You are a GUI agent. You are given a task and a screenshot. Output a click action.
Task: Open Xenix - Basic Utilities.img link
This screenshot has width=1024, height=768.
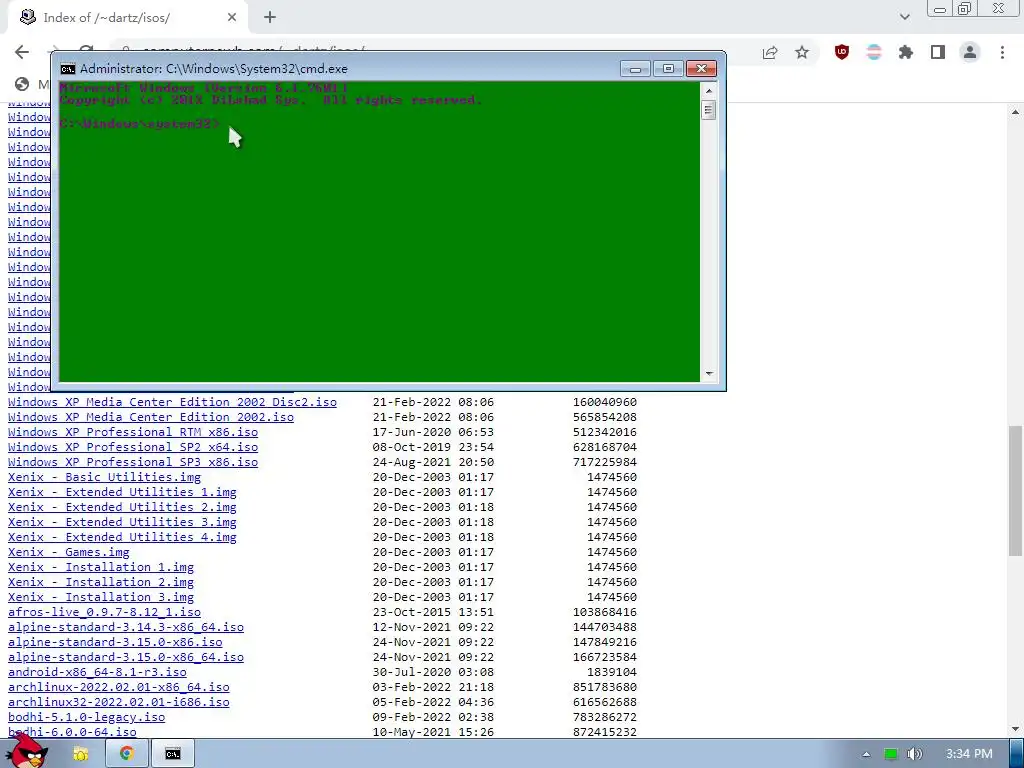104,477
